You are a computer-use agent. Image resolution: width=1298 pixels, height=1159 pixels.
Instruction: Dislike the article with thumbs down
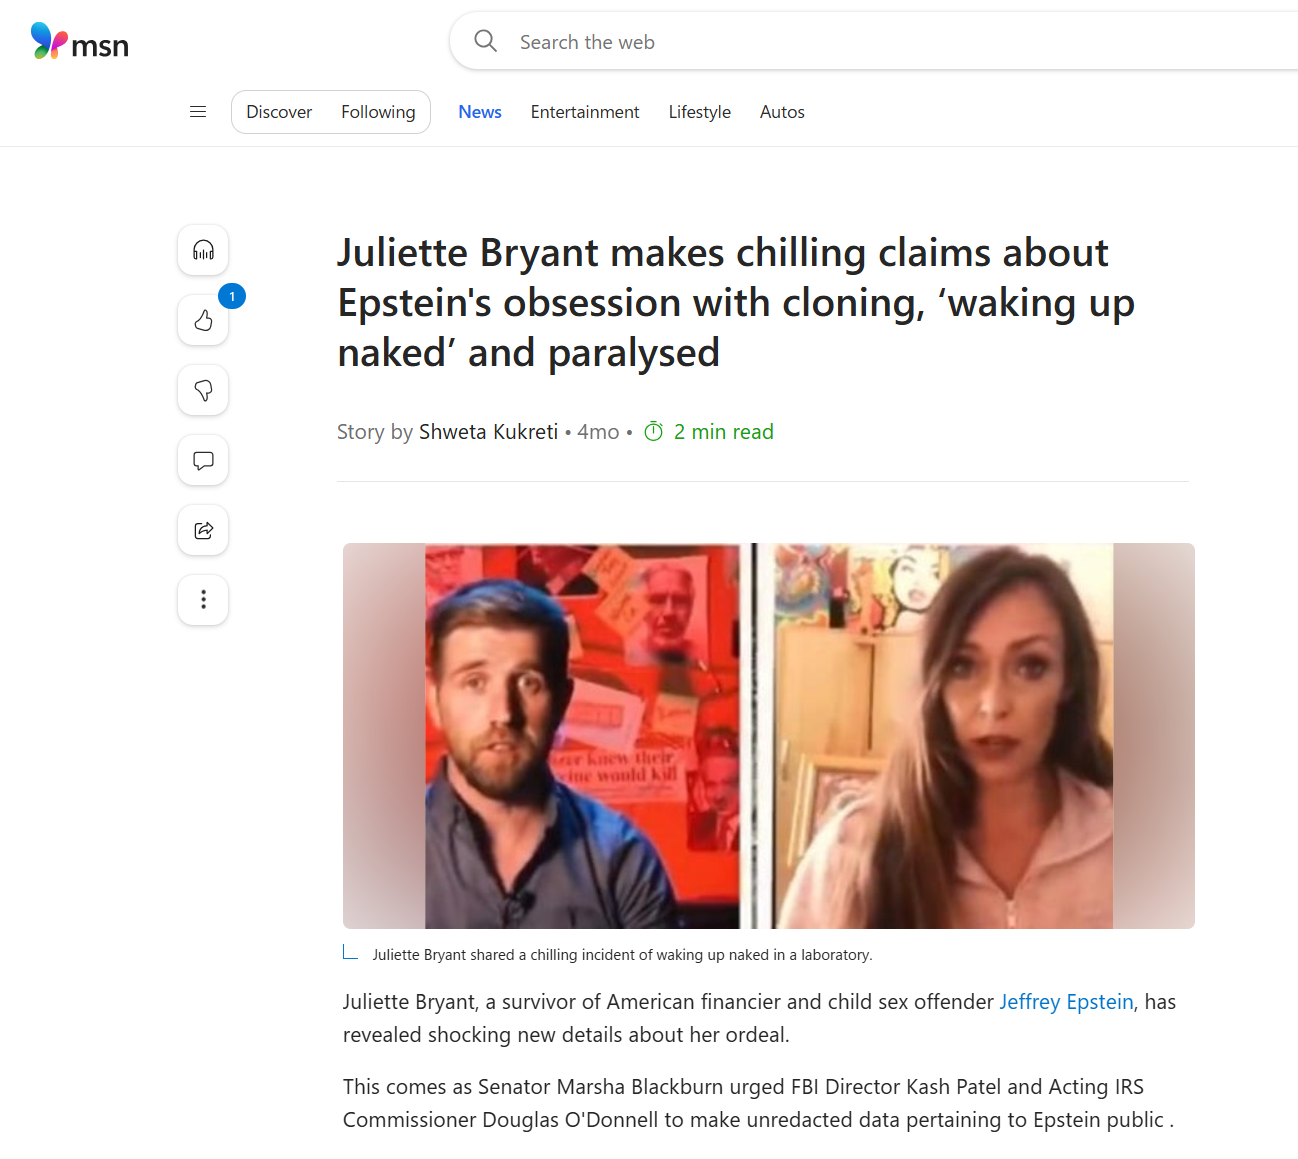click(203, 390)
